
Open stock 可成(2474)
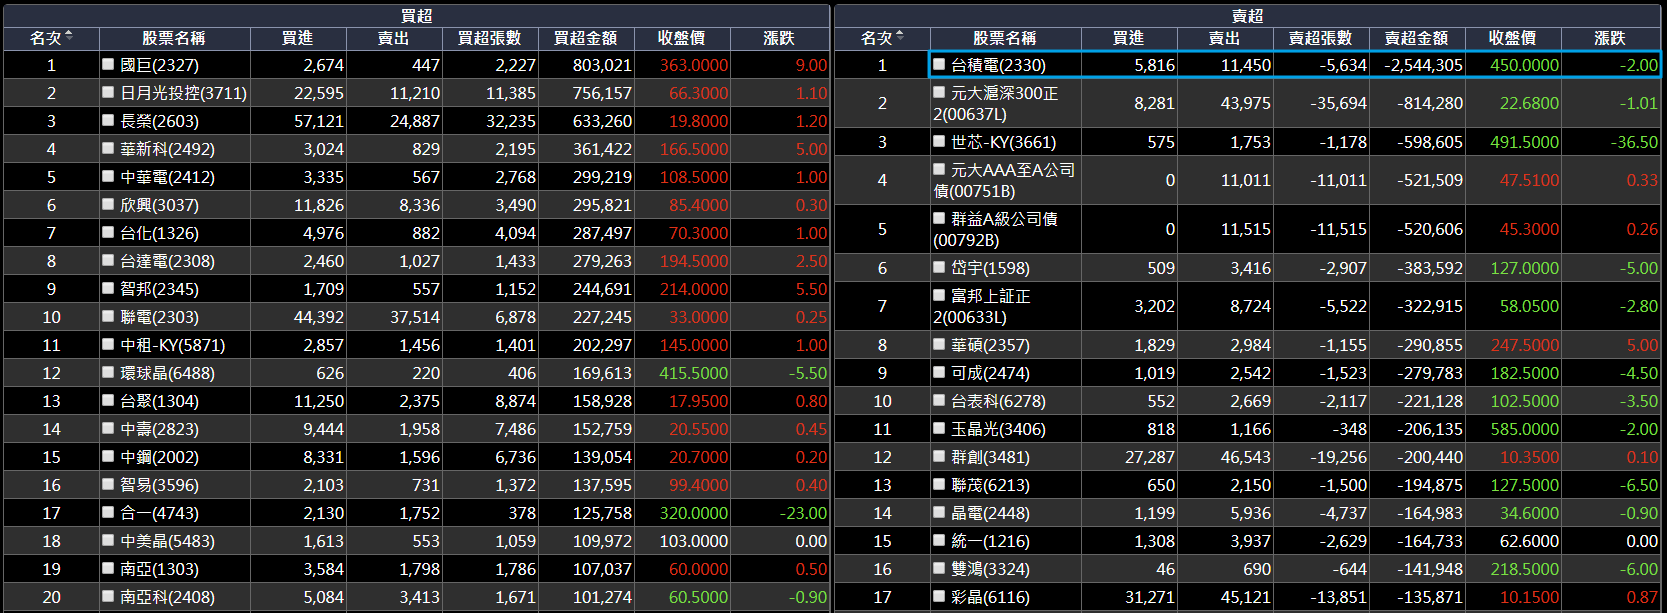pos(990,373)
